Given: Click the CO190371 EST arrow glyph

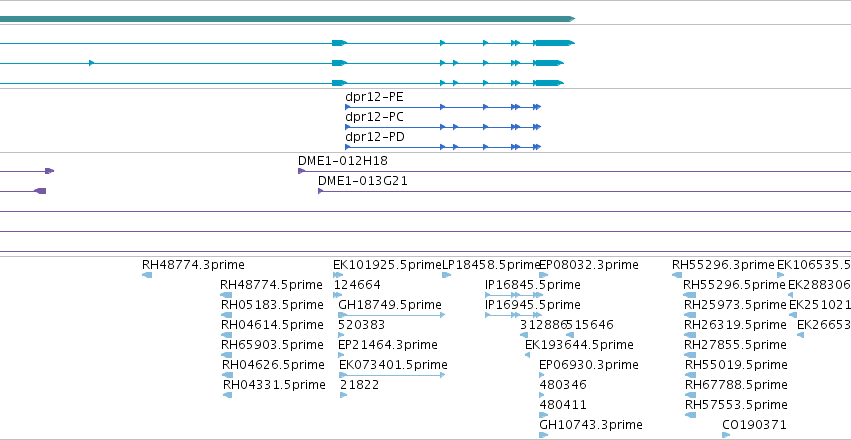Looking at the screenshot, I should click(x=726, y=435).
